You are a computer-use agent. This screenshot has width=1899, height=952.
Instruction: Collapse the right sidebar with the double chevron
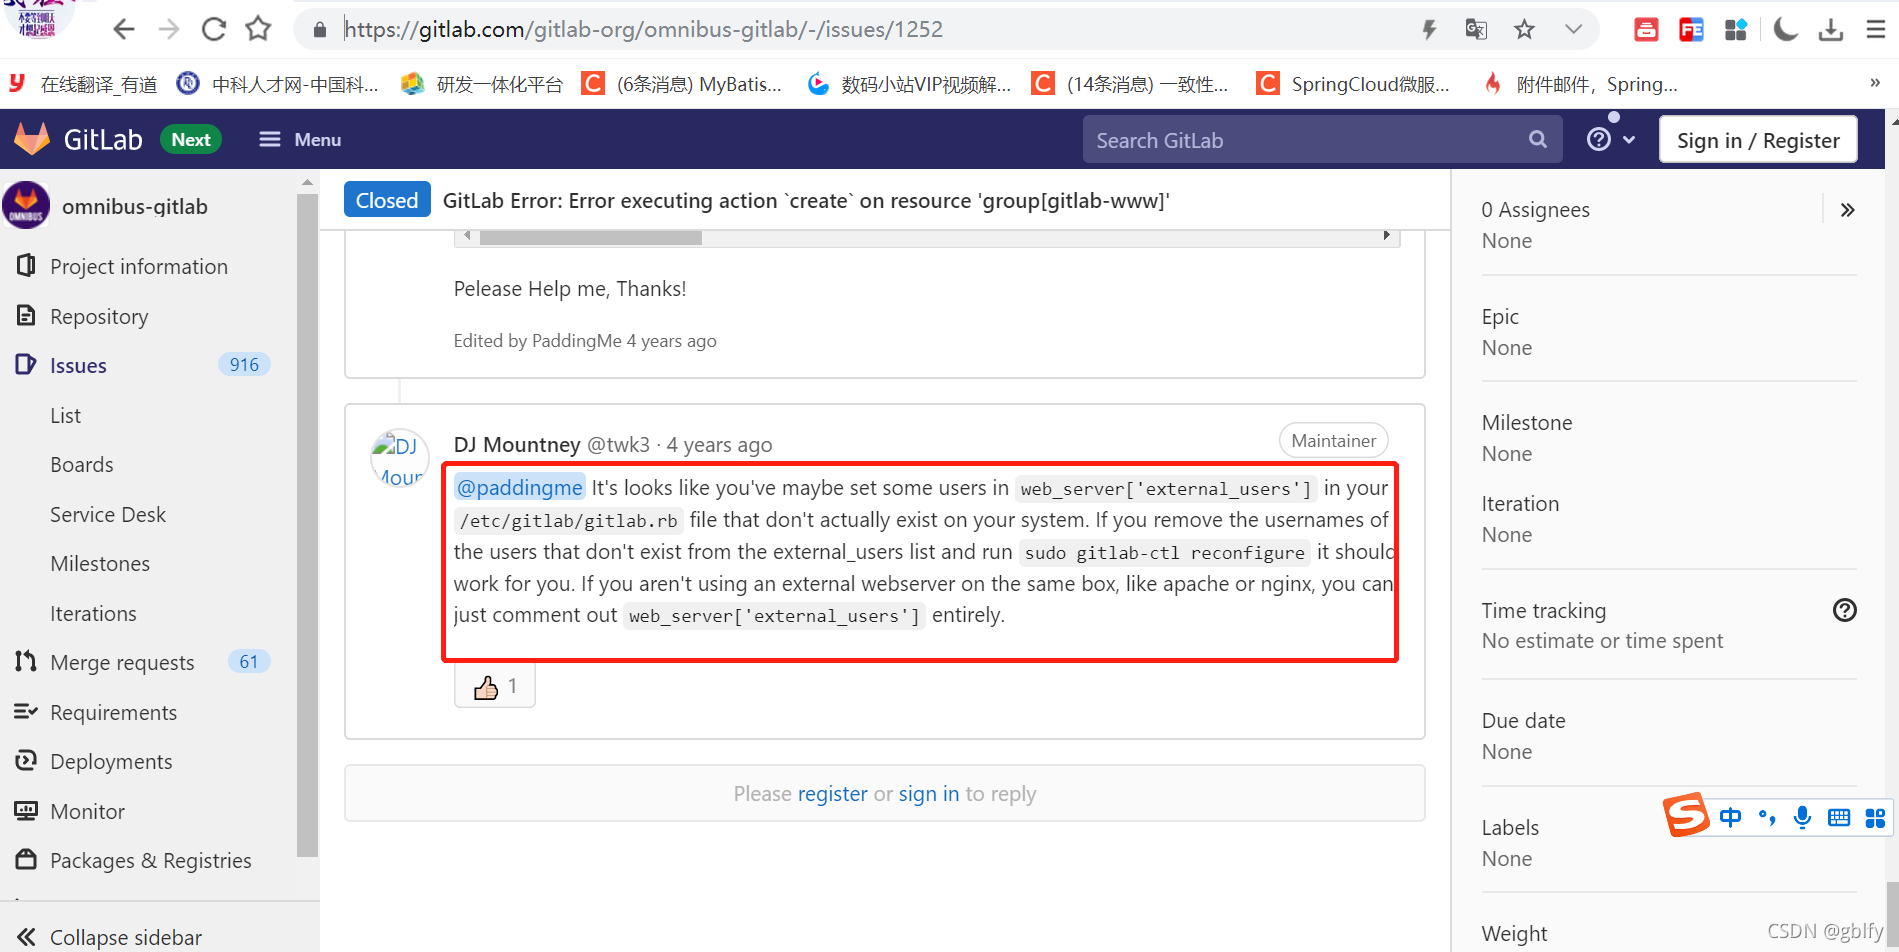pyautogui.click(x=1847, y=210)
